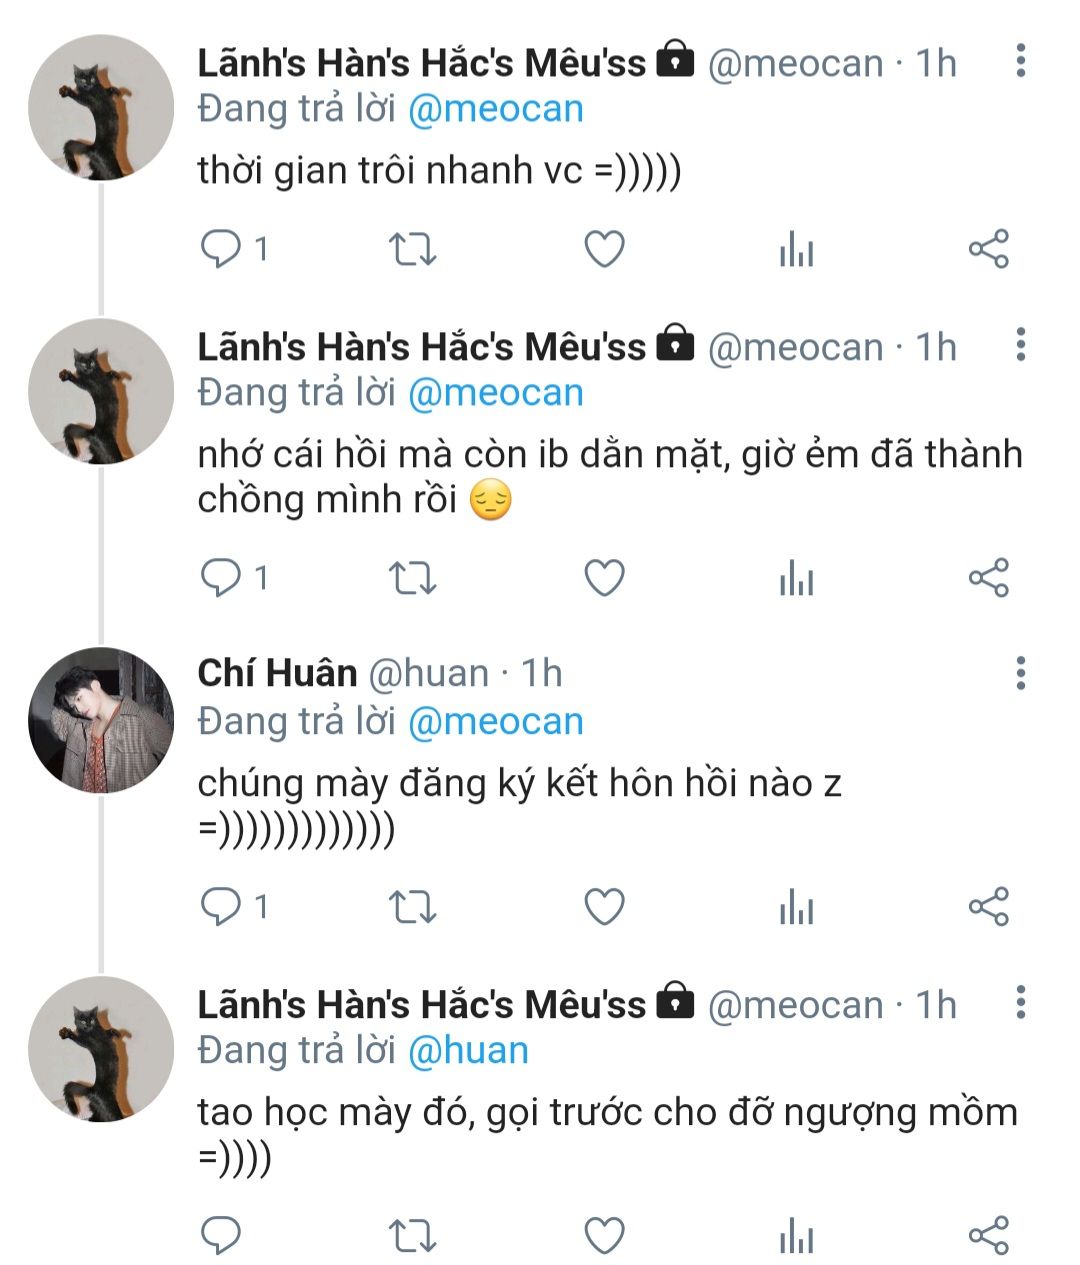Reply to Chí Huân's tweet

(221, 906)
